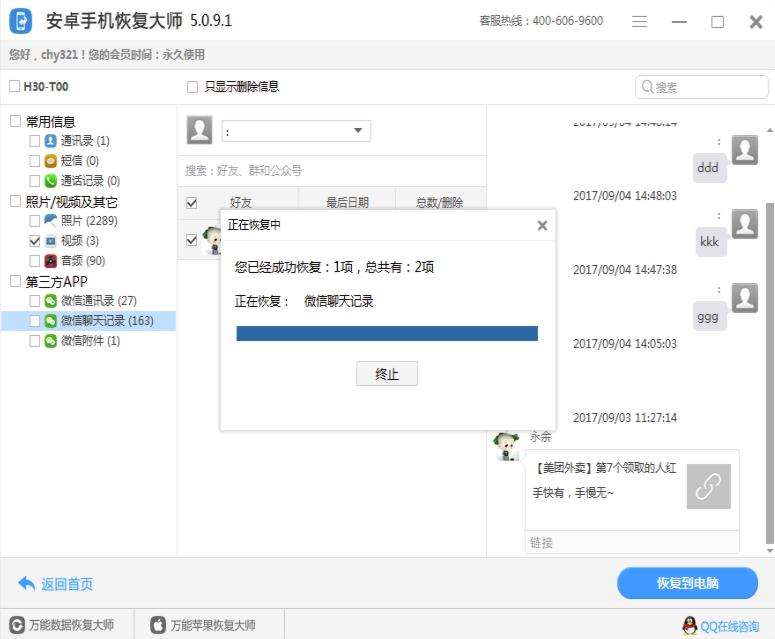
Task: Open 万能数据恢复大师 link
Action: pyautogui.click(x=71, y=625)
